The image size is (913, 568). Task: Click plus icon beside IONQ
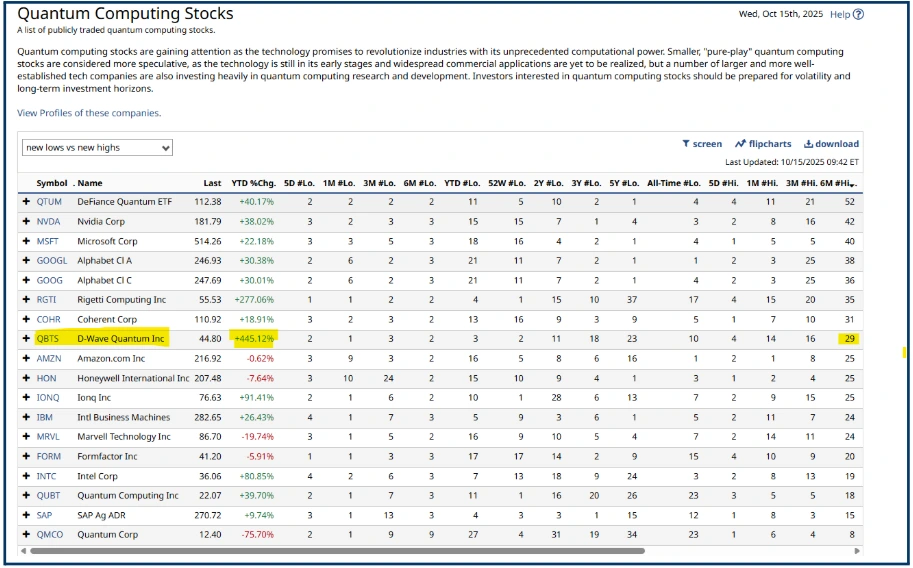[x=27, y=398]
